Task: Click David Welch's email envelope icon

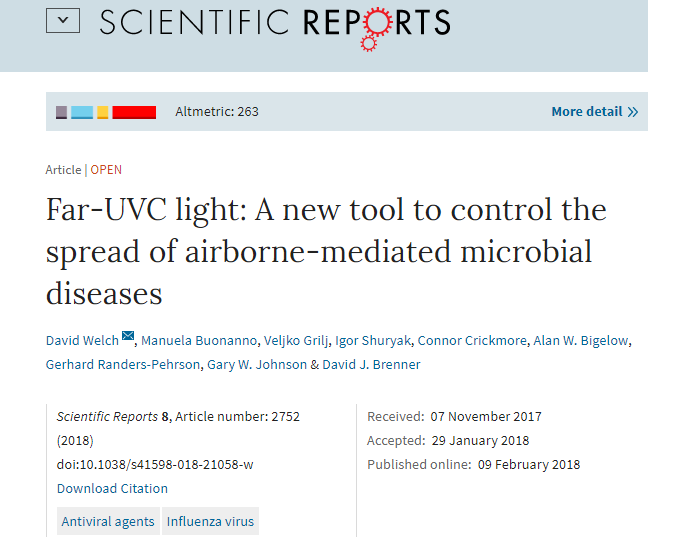Action: tap(128, 336)
